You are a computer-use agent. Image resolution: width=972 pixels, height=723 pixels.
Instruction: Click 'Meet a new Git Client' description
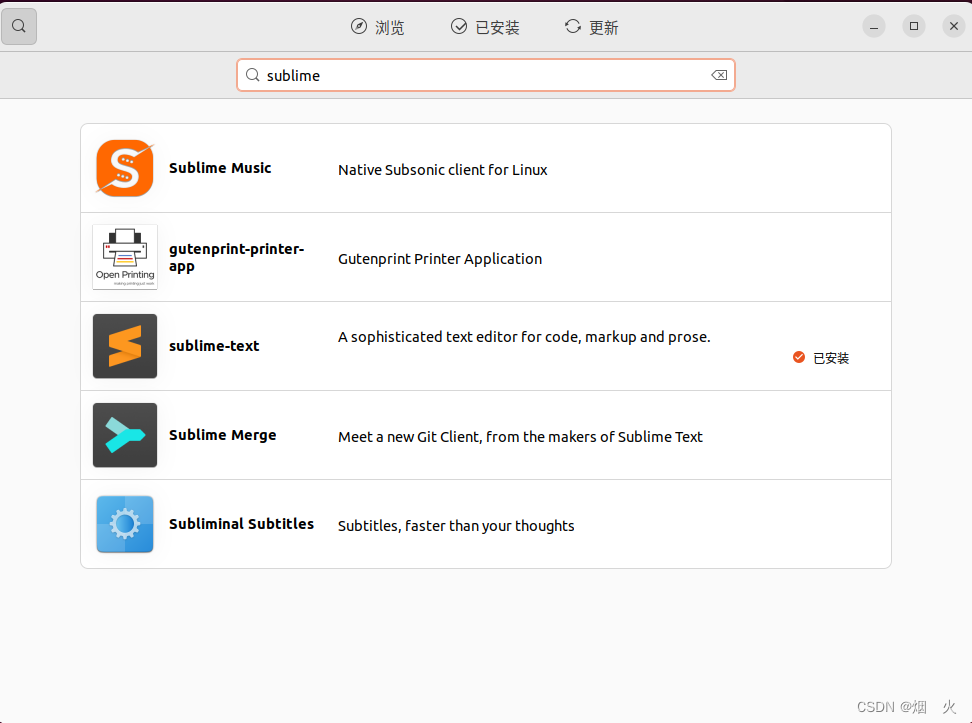coord(520,437)
